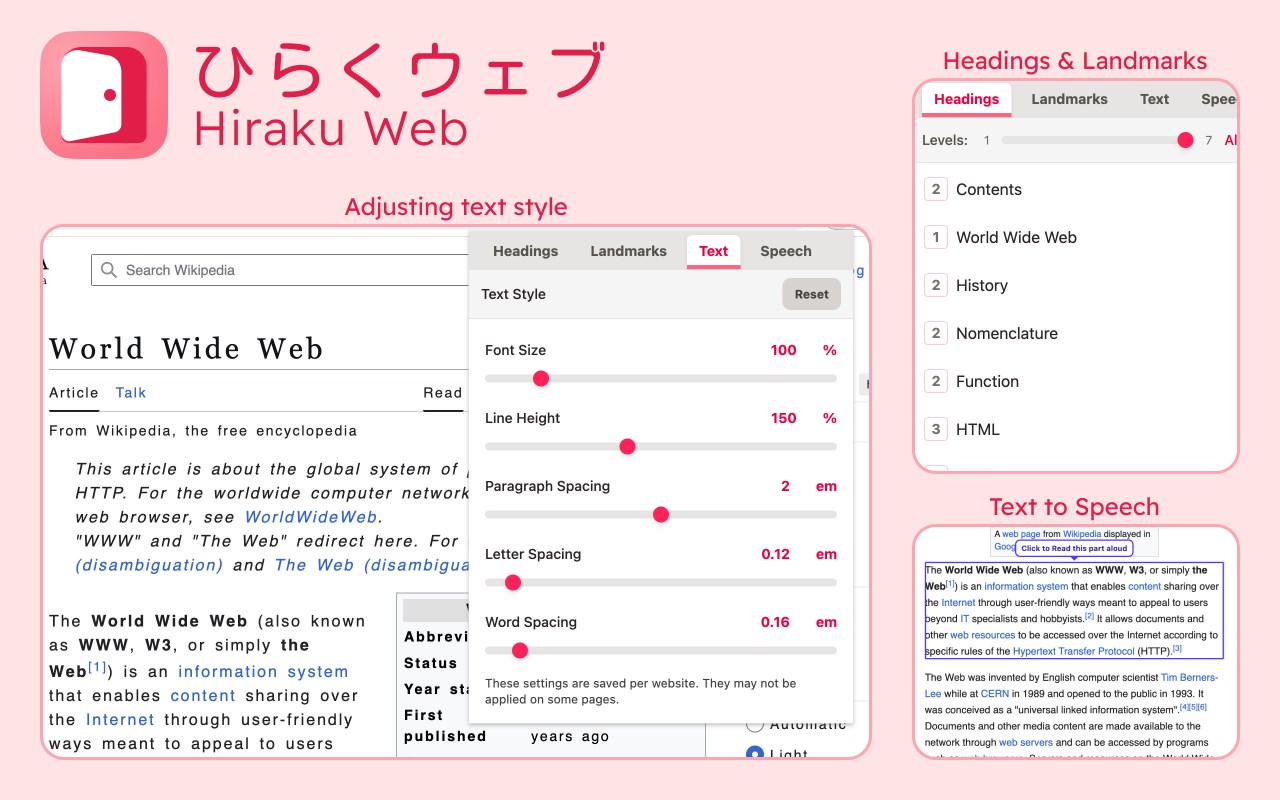Click the Line Height value 150

coord(784,418)
